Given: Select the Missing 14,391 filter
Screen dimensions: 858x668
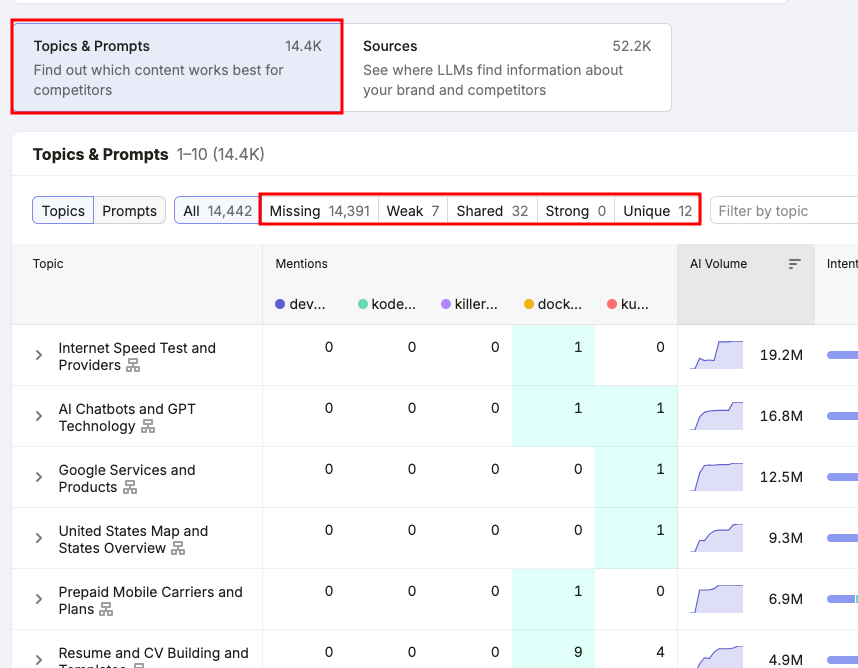Looking at the screenshot, I should [320, 211].
